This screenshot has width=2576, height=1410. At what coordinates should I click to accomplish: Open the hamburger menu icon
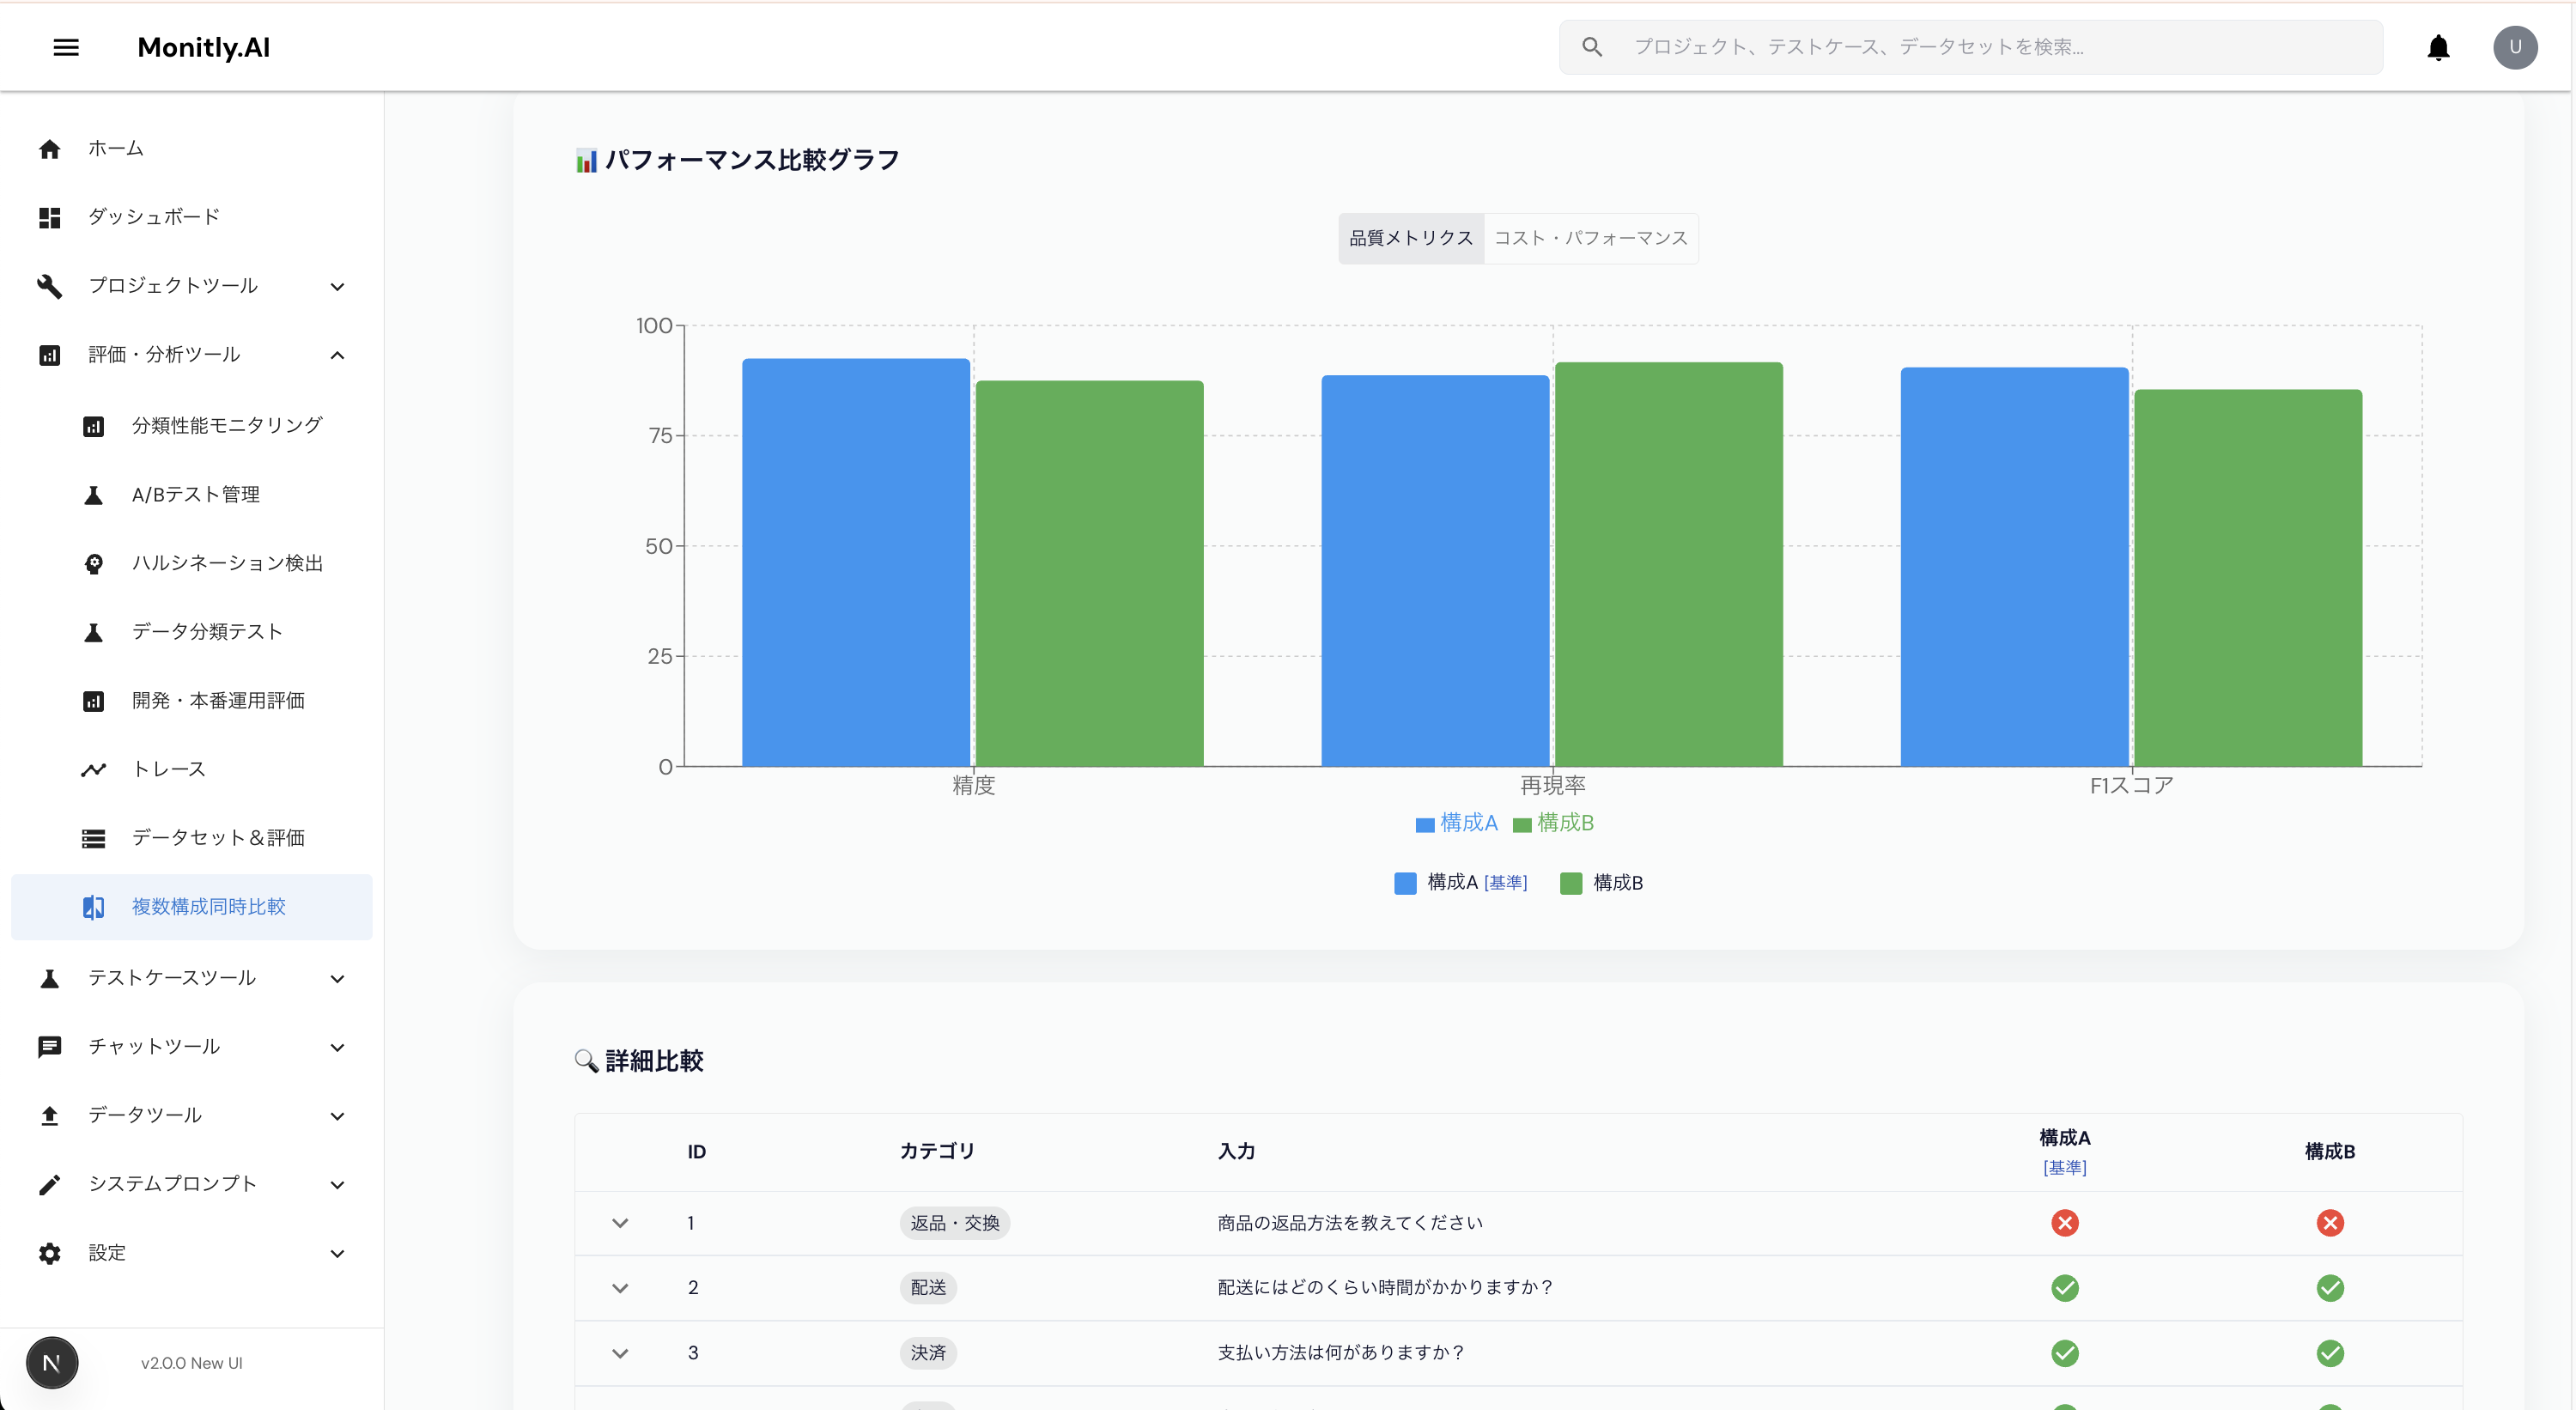click(66, 47)
